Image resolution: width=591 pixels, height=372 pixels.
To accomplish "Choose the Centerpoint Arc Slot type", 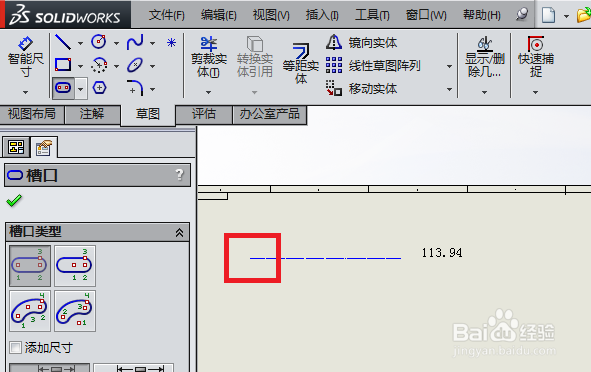I will [x=75, y=311].
